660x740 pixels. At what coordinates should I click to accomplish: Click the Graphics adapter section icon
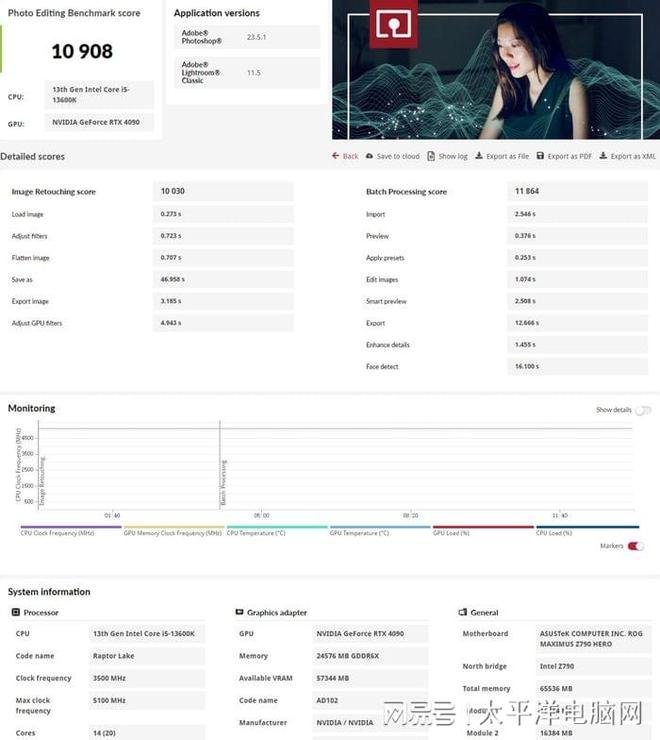click(239, 612)
